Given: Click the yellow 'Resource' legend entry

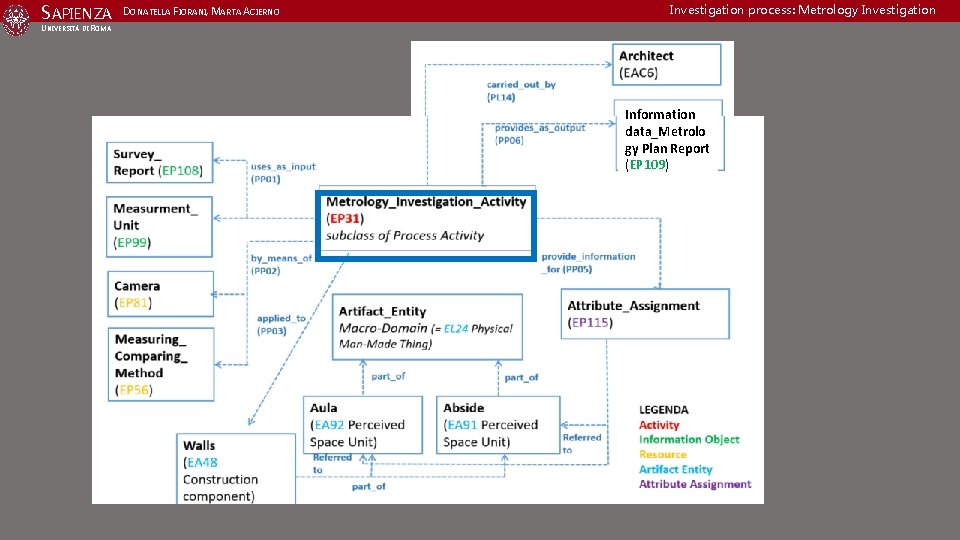Looking at the screenshot, I should click(662, 454).
